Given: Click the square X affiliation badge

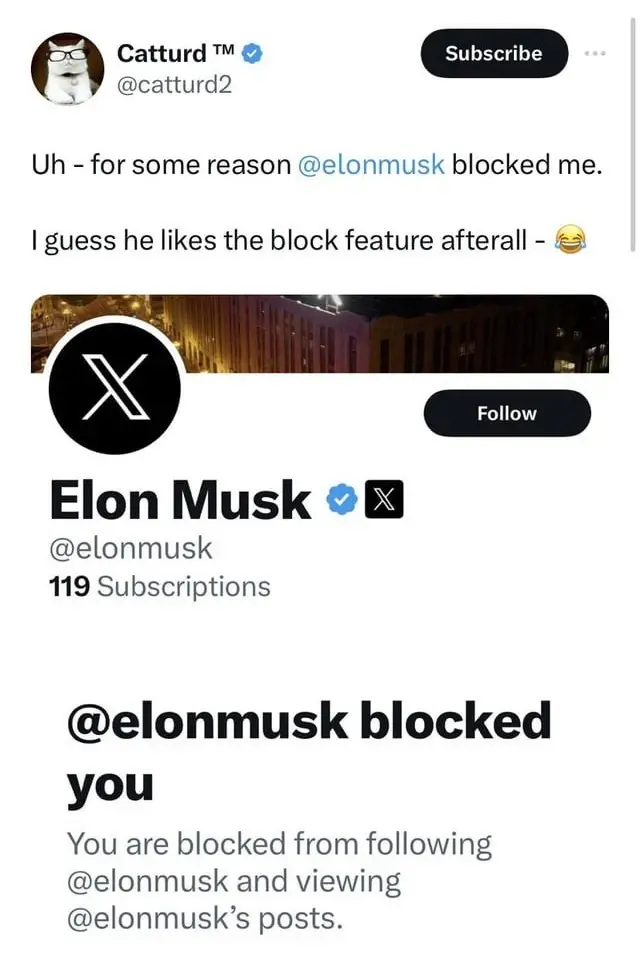Looking at the screenshot, I should 384,501.
